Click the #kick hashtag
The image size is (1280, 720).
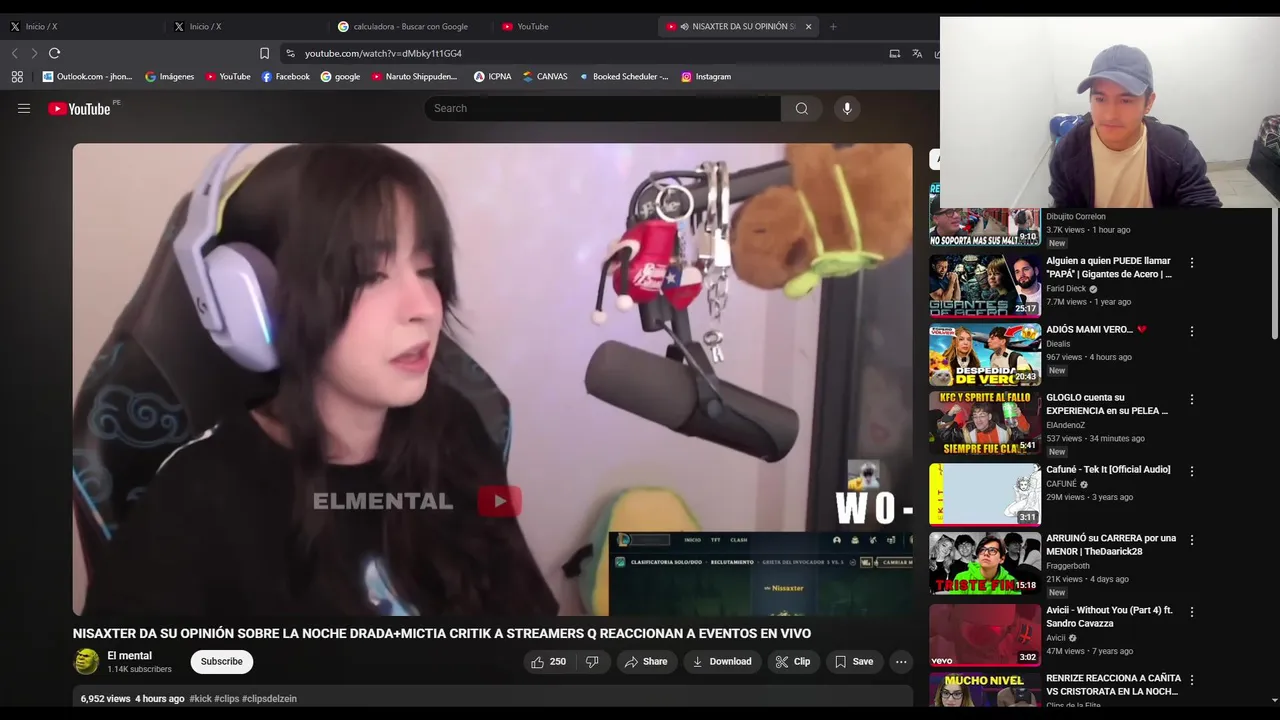(x=199, y=699)
